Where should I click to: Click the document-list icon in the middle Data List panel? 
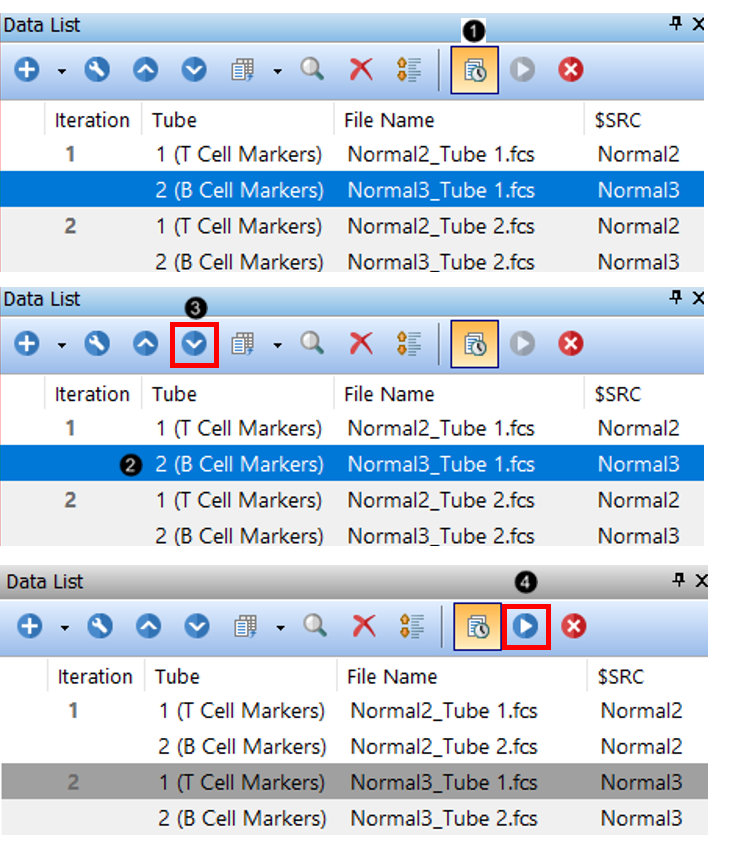(x=243, y=344)
